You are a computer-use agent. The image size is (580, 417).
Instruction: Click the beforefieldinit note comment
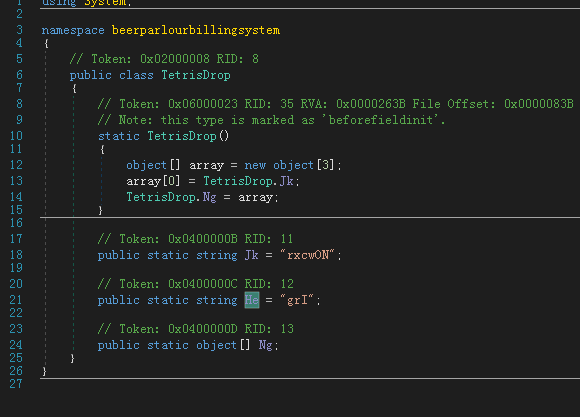pos(272,120)
